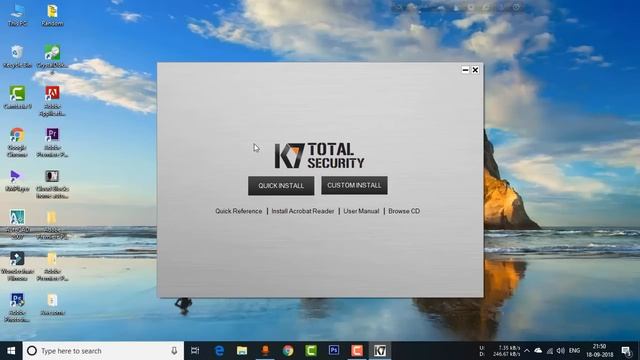Image resolution: width=640 pixels, height=360 pixels.
Task: Select the yellow folder icon at top of desktop
Action: click(52, 15)
